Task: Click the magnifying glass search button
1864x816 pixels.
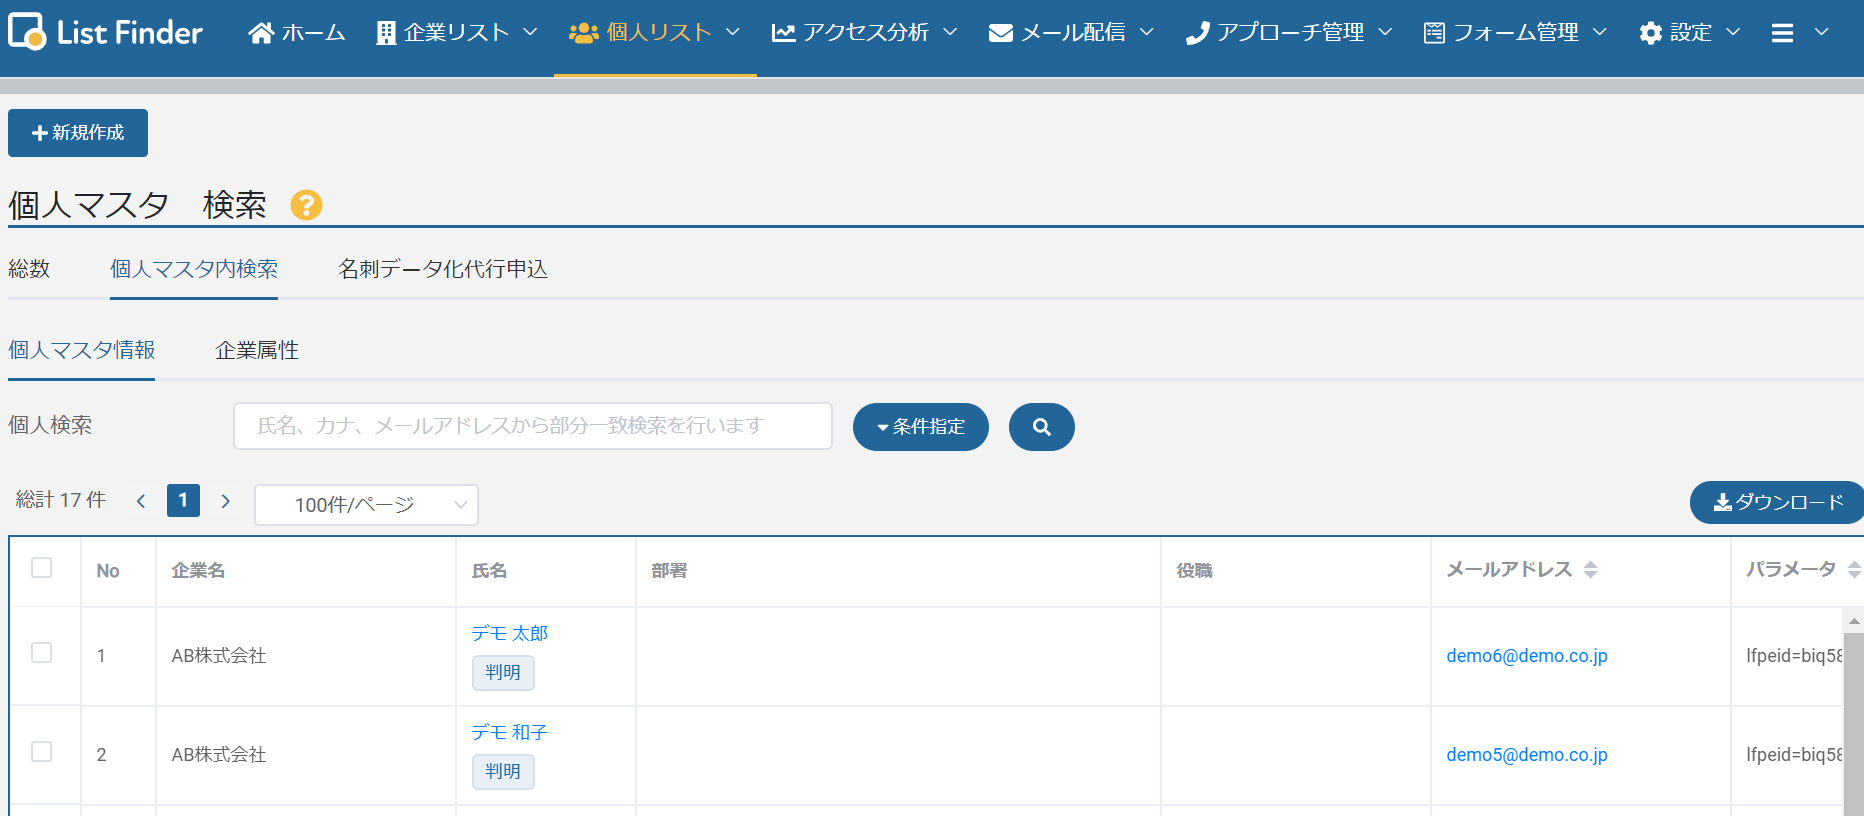Action: point(1041,427)
